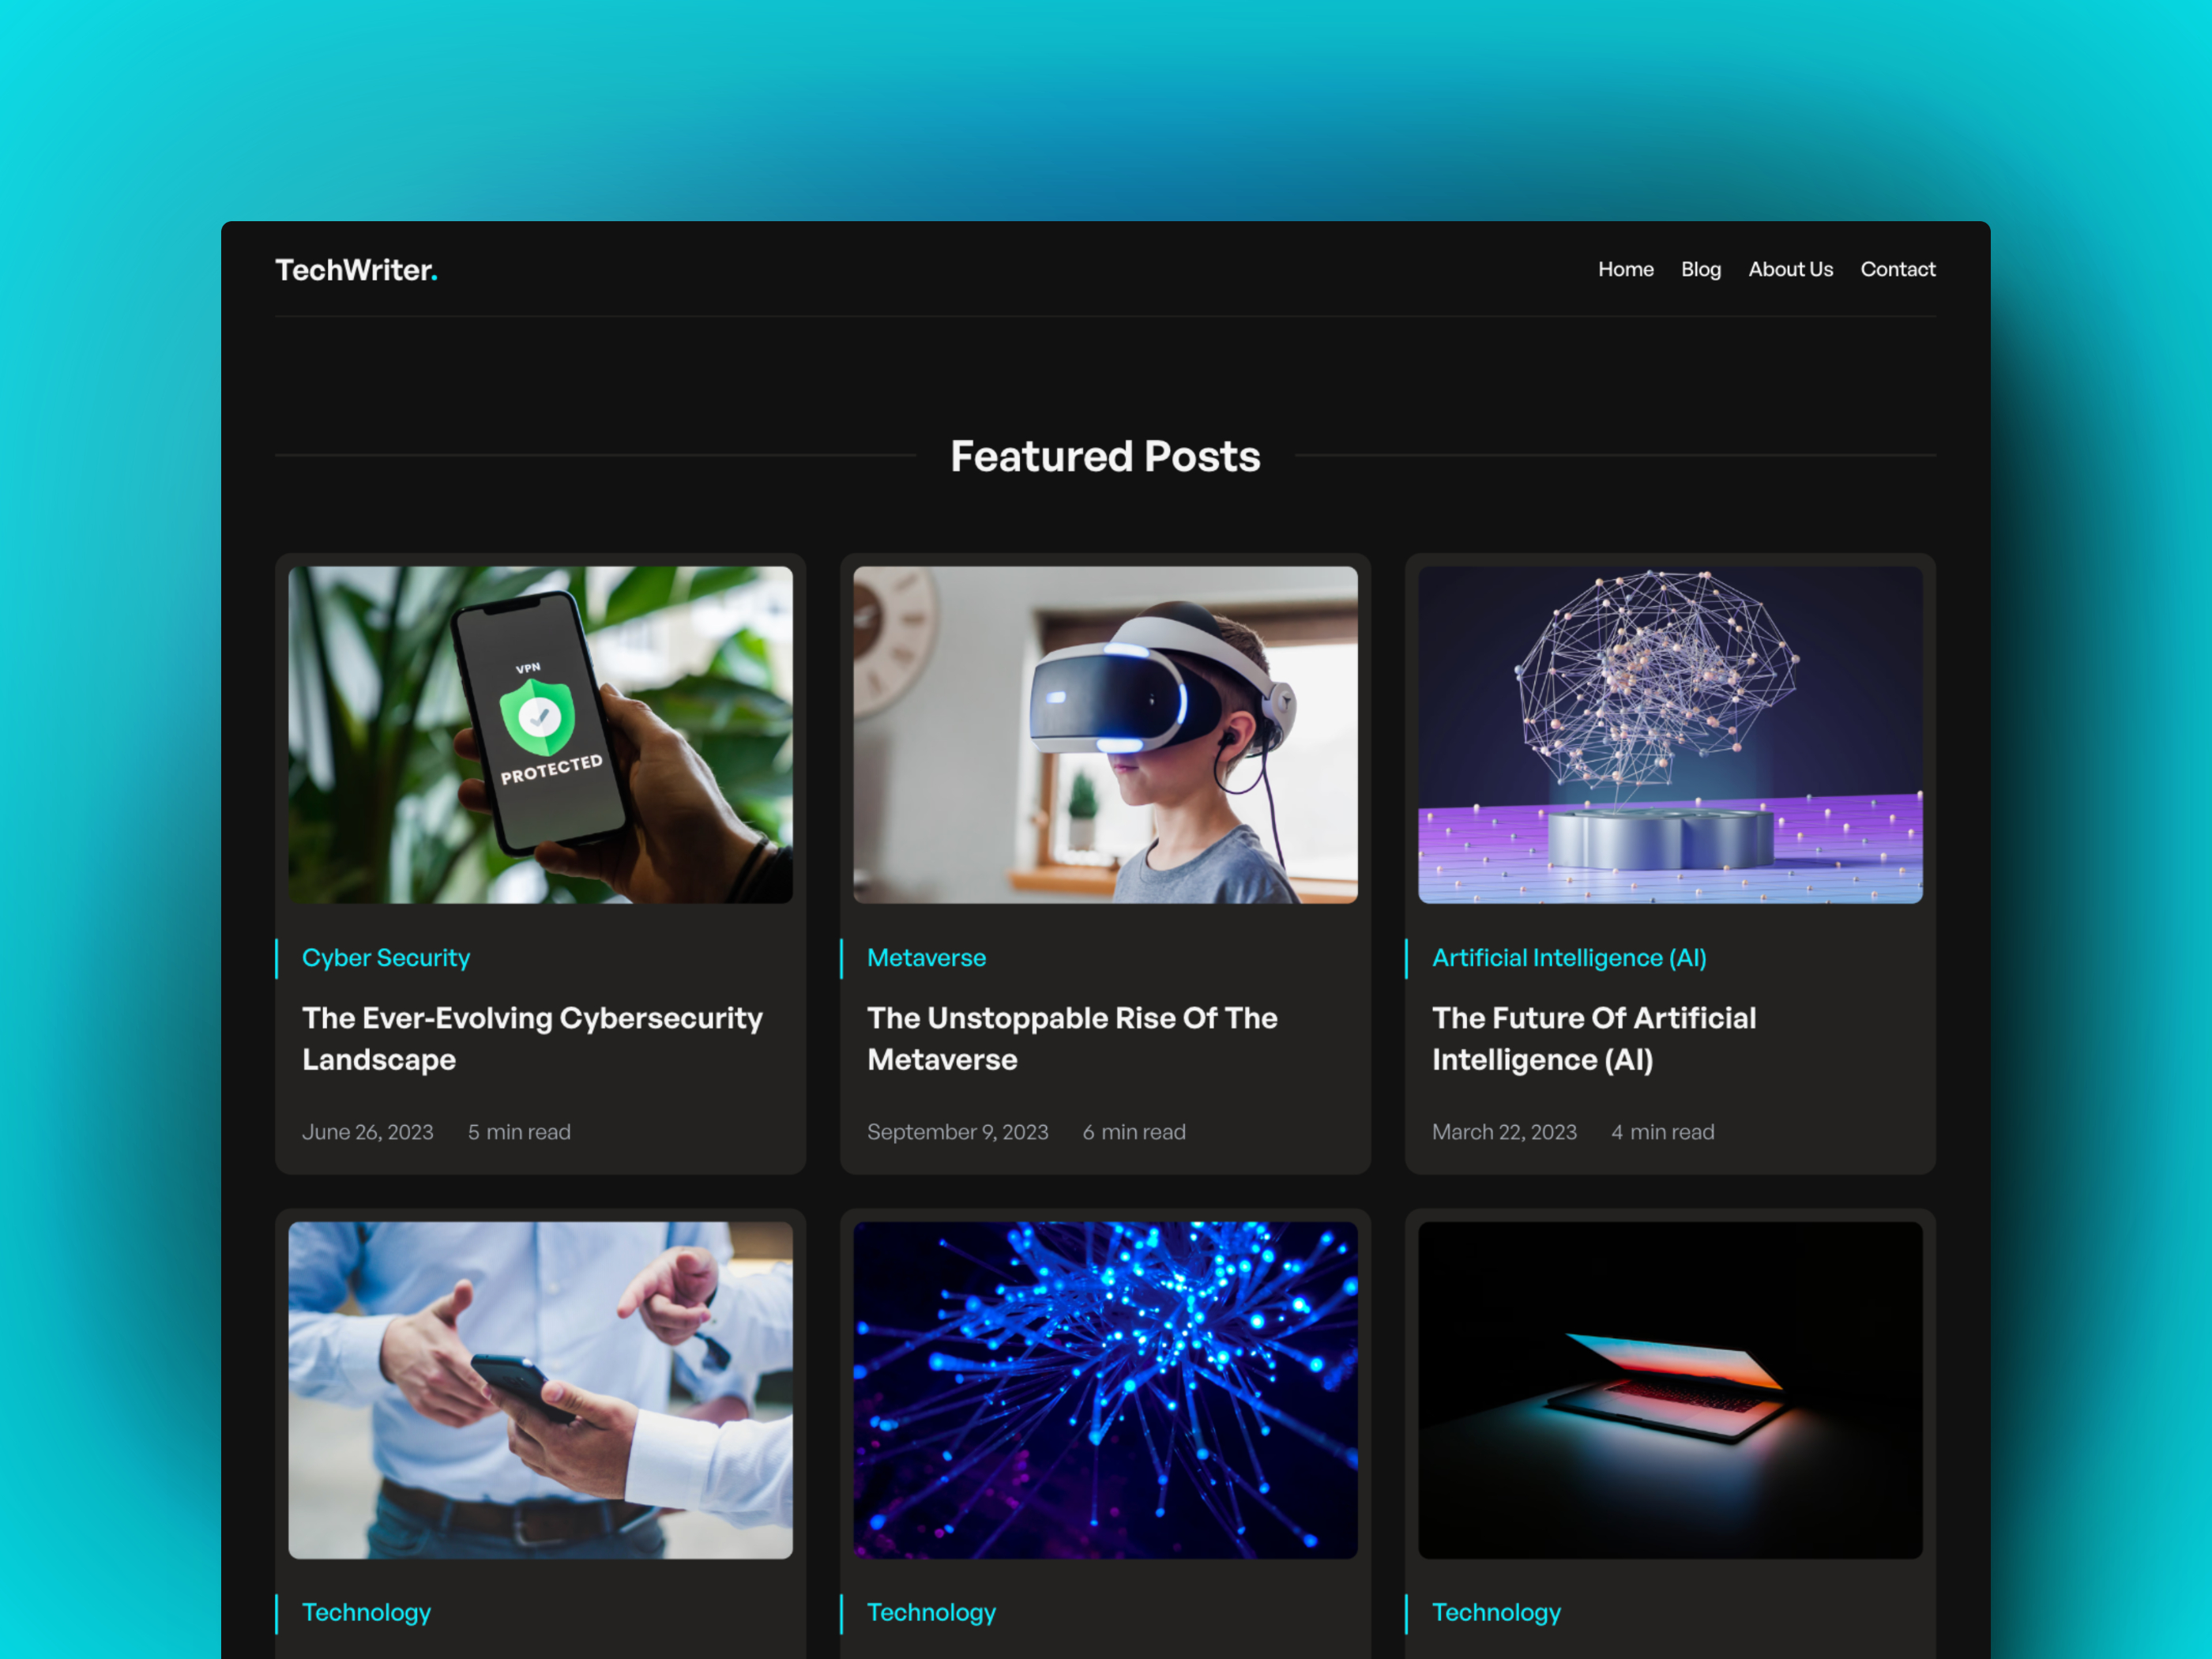The image size is (2212, 1659).
Task: Click the VR headset boy thumbnail
Action: click(1104, 733)
